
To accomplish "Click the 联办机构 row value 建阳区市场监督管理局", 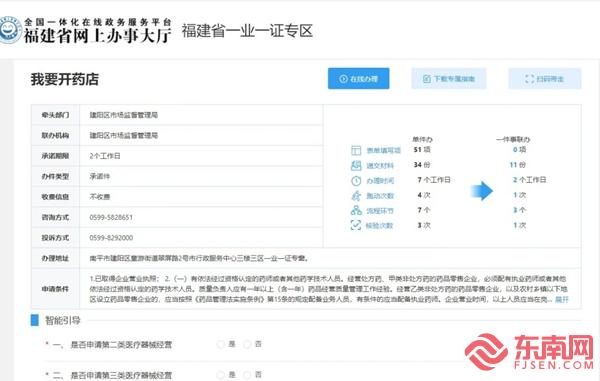I will [x=124, y=135].
